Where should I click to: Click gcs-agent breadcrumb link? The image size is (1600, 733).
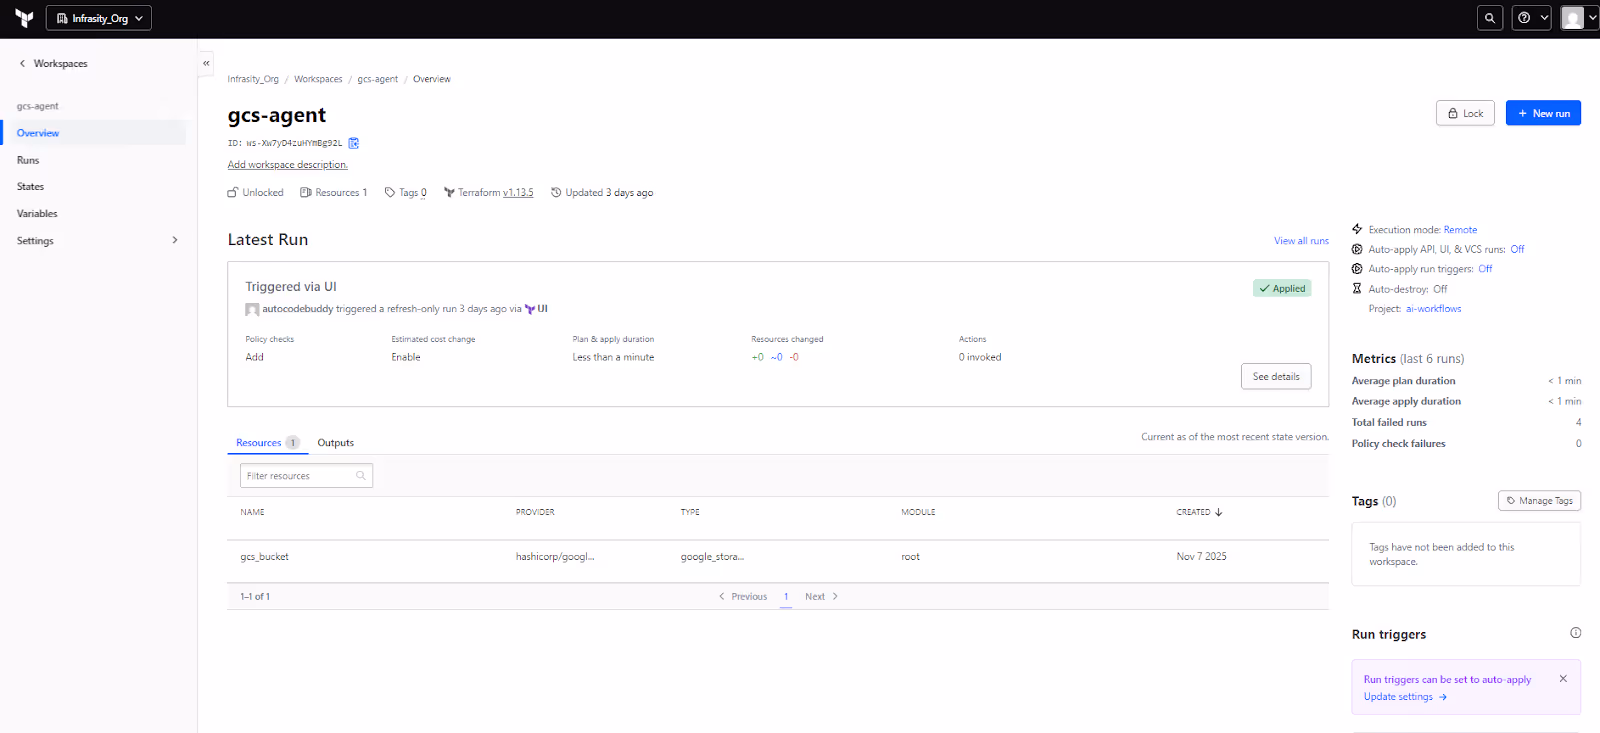(378, 79)
